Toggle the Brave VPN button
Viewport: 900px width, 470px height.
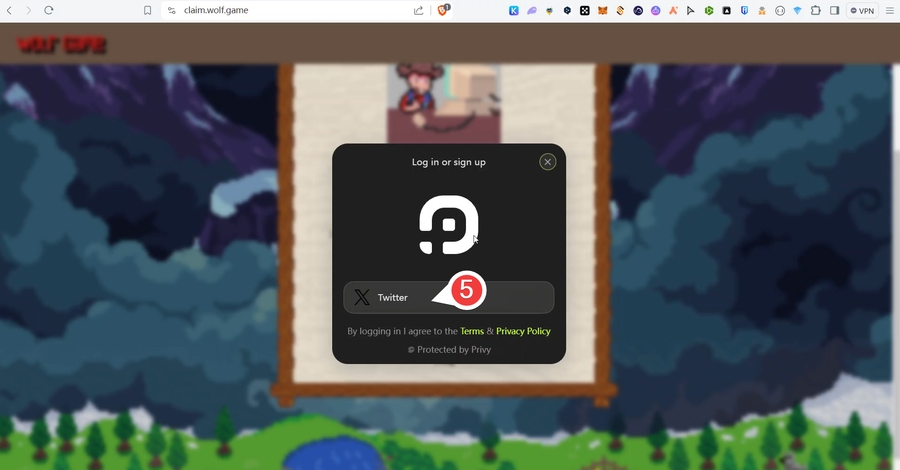click(x=862, y=10)
